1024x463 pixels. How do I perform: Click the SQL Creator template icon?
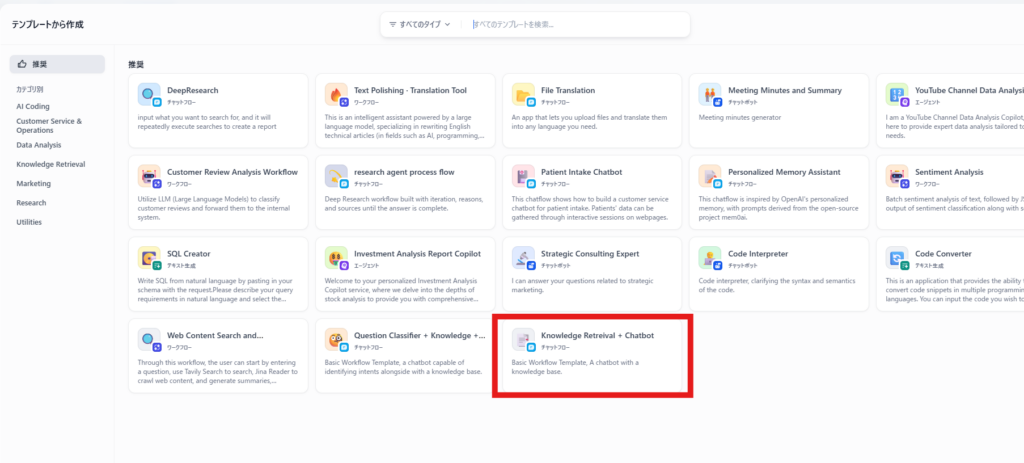[149, 259]
